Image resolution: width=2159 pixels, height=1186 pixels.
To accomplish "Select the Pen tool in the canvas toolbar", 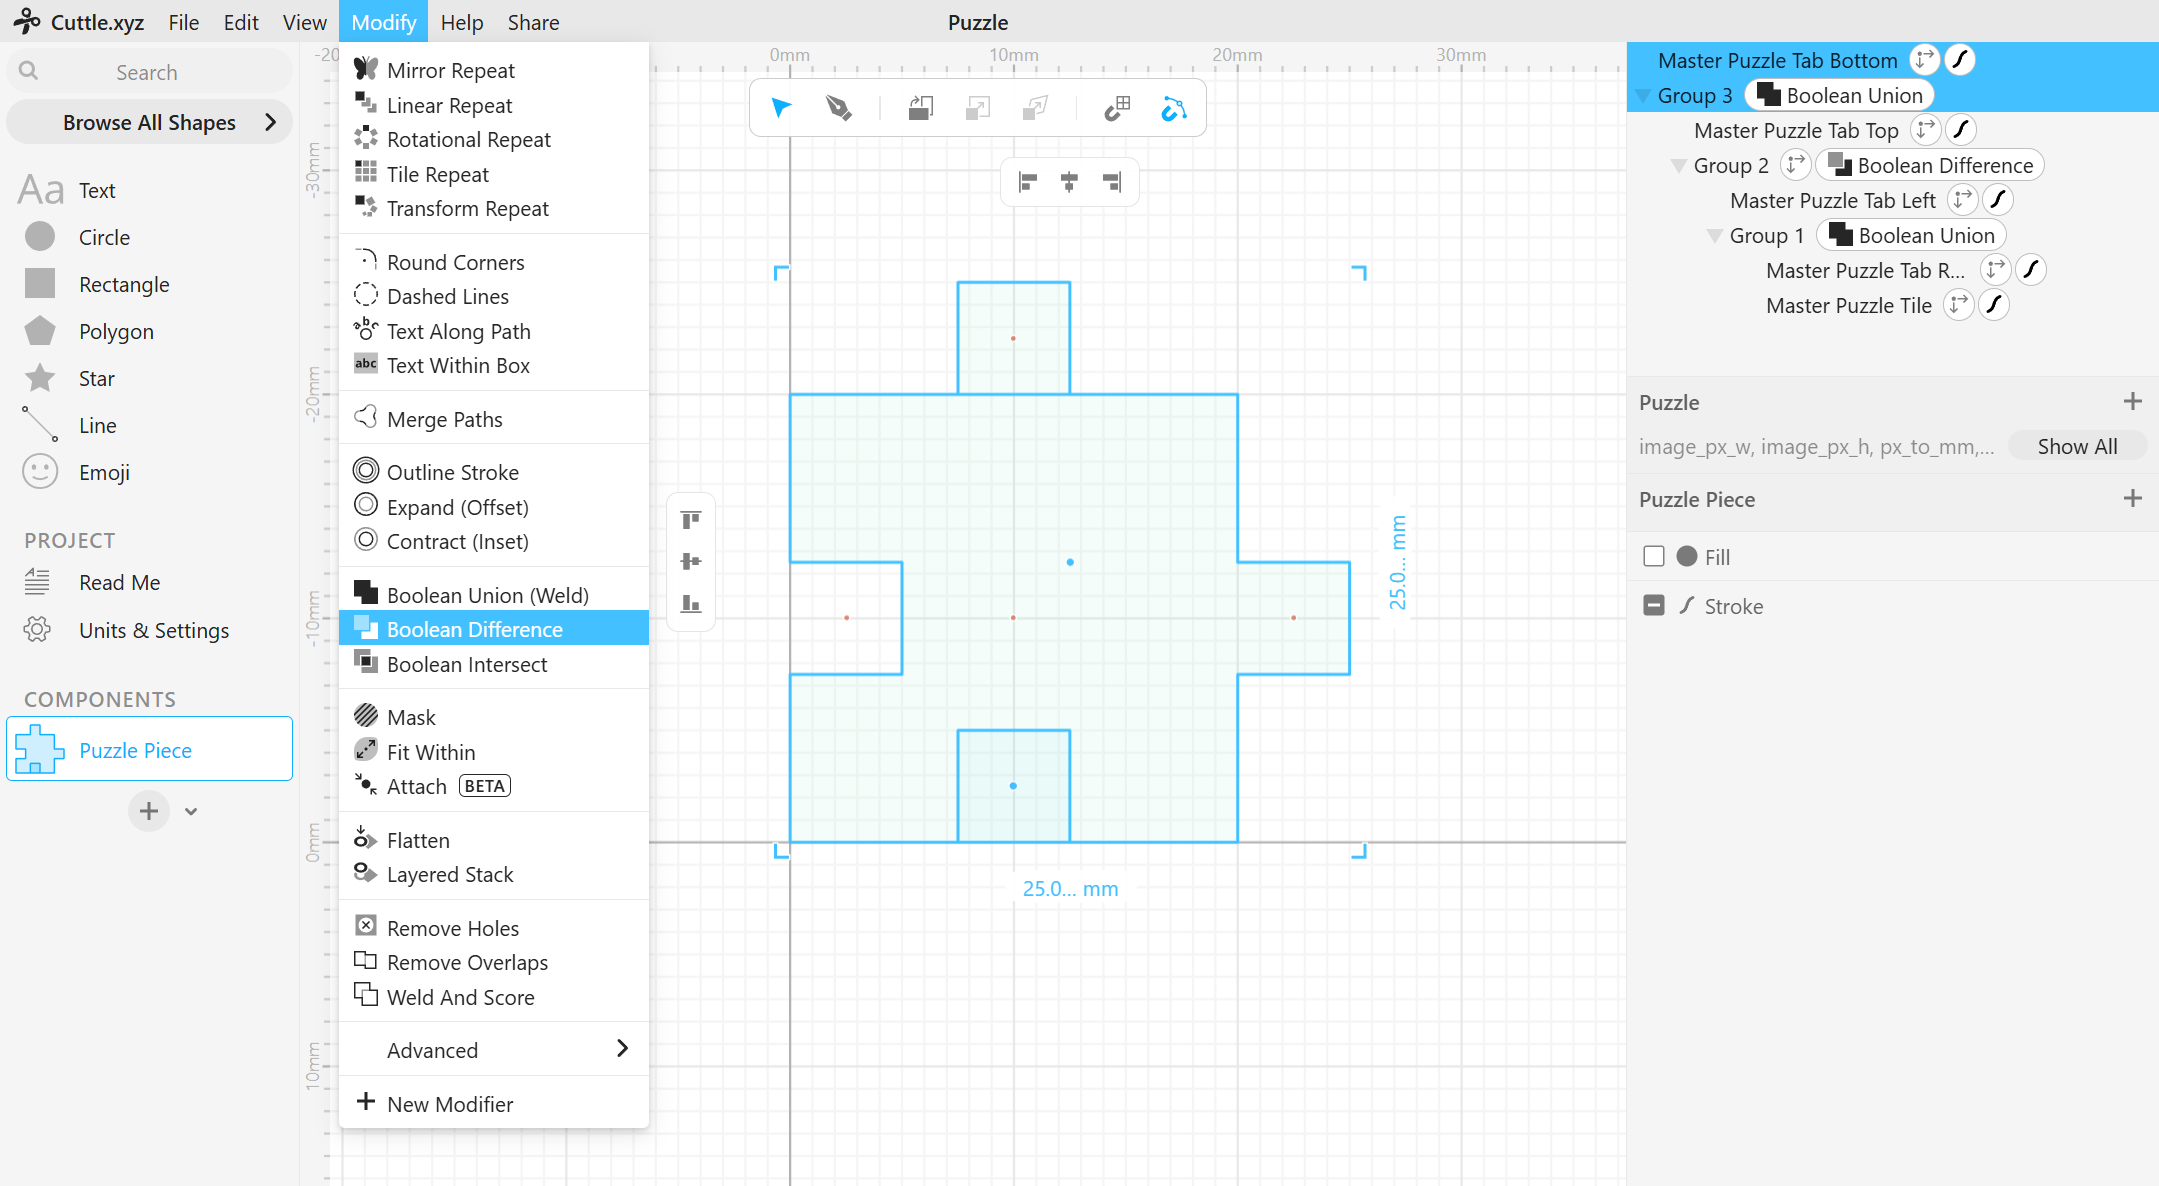I will coord(839,108).
